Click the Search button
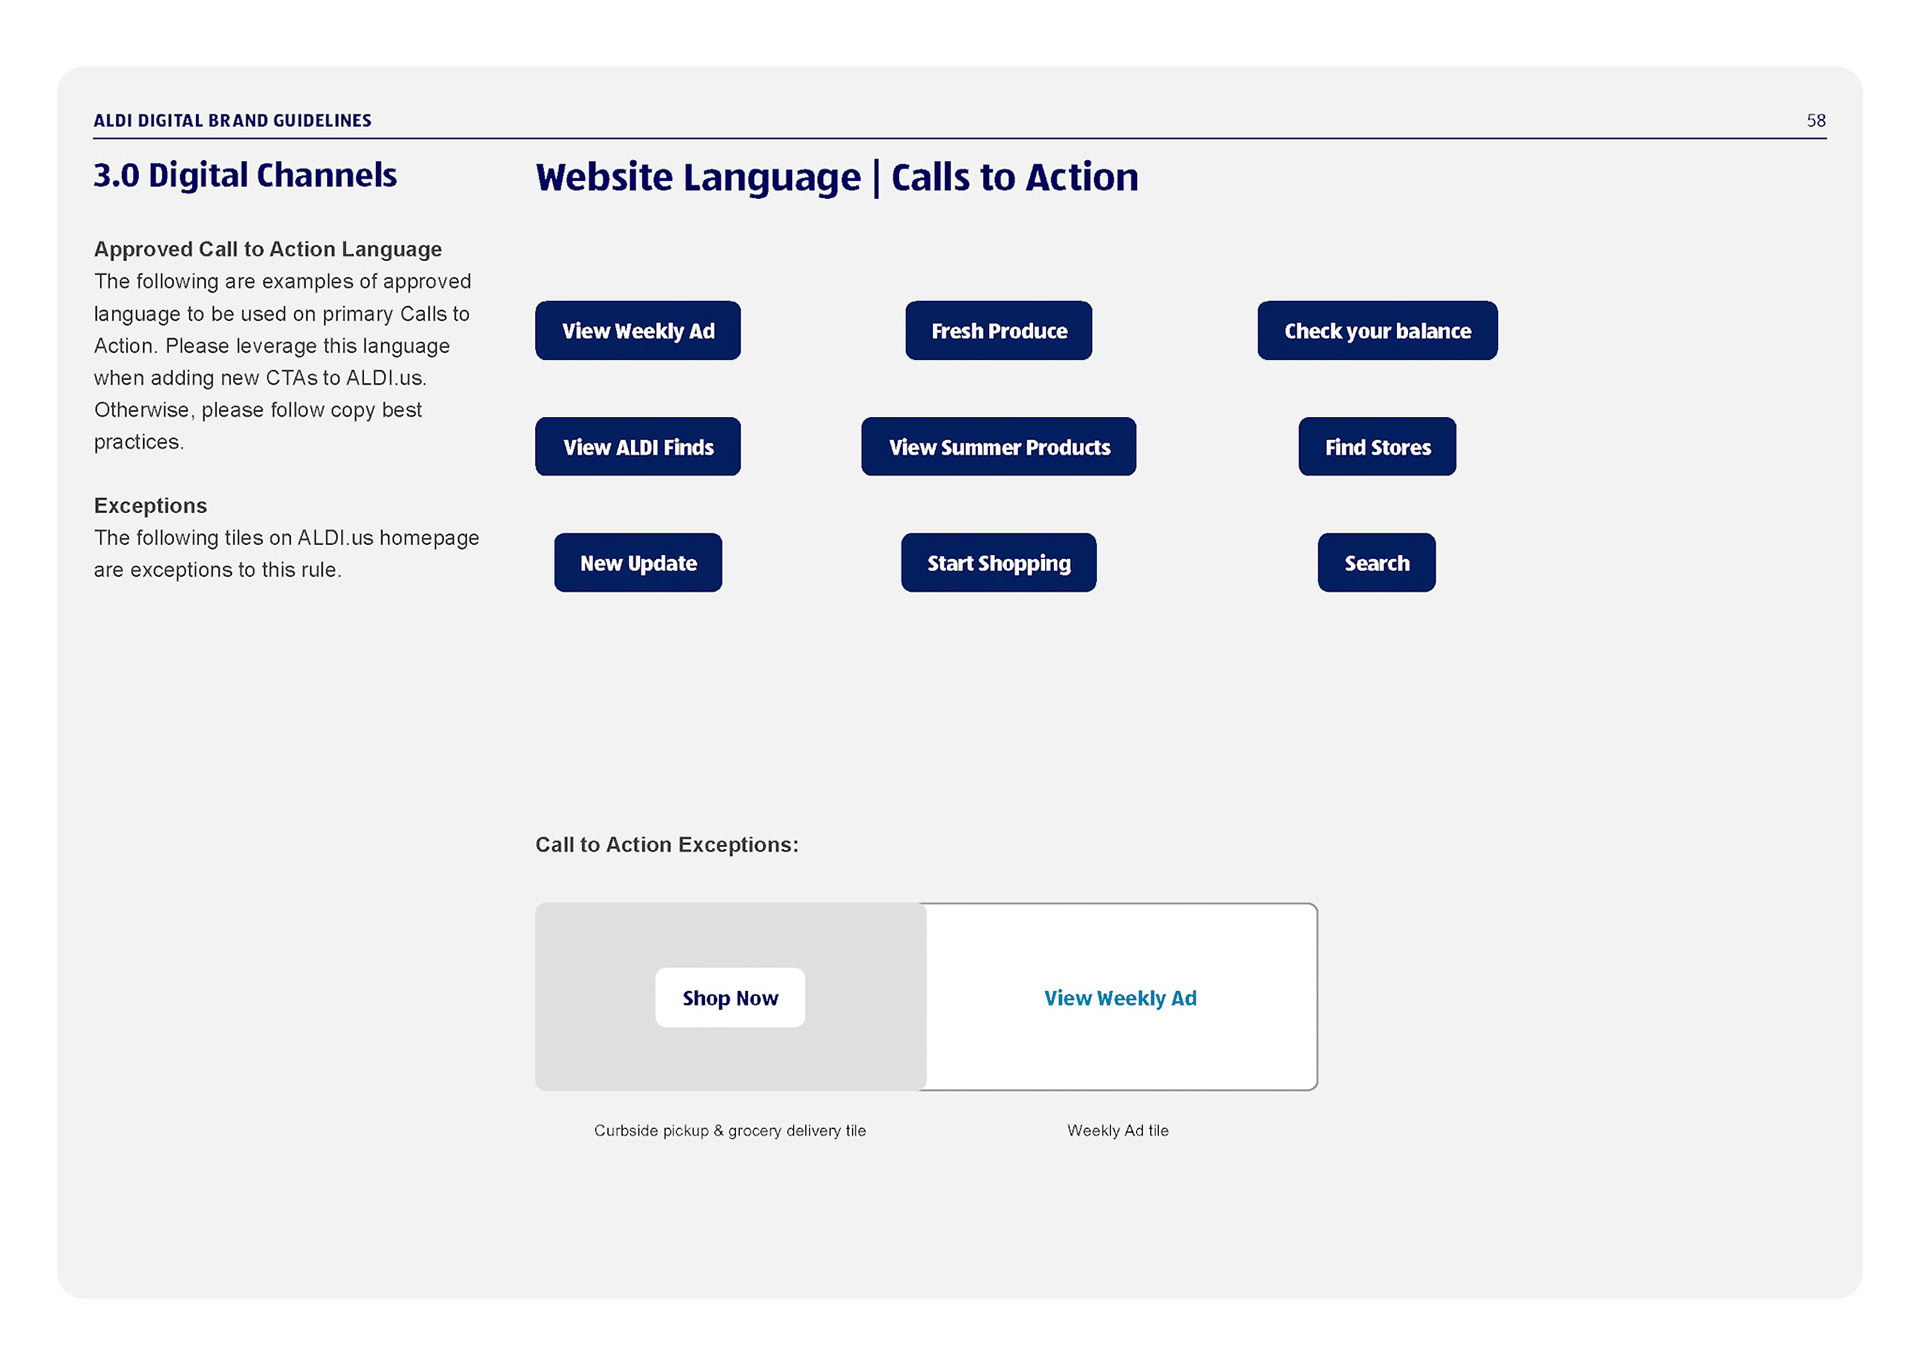Screen dimensions: 1920x1365 tap(1376, 563)
